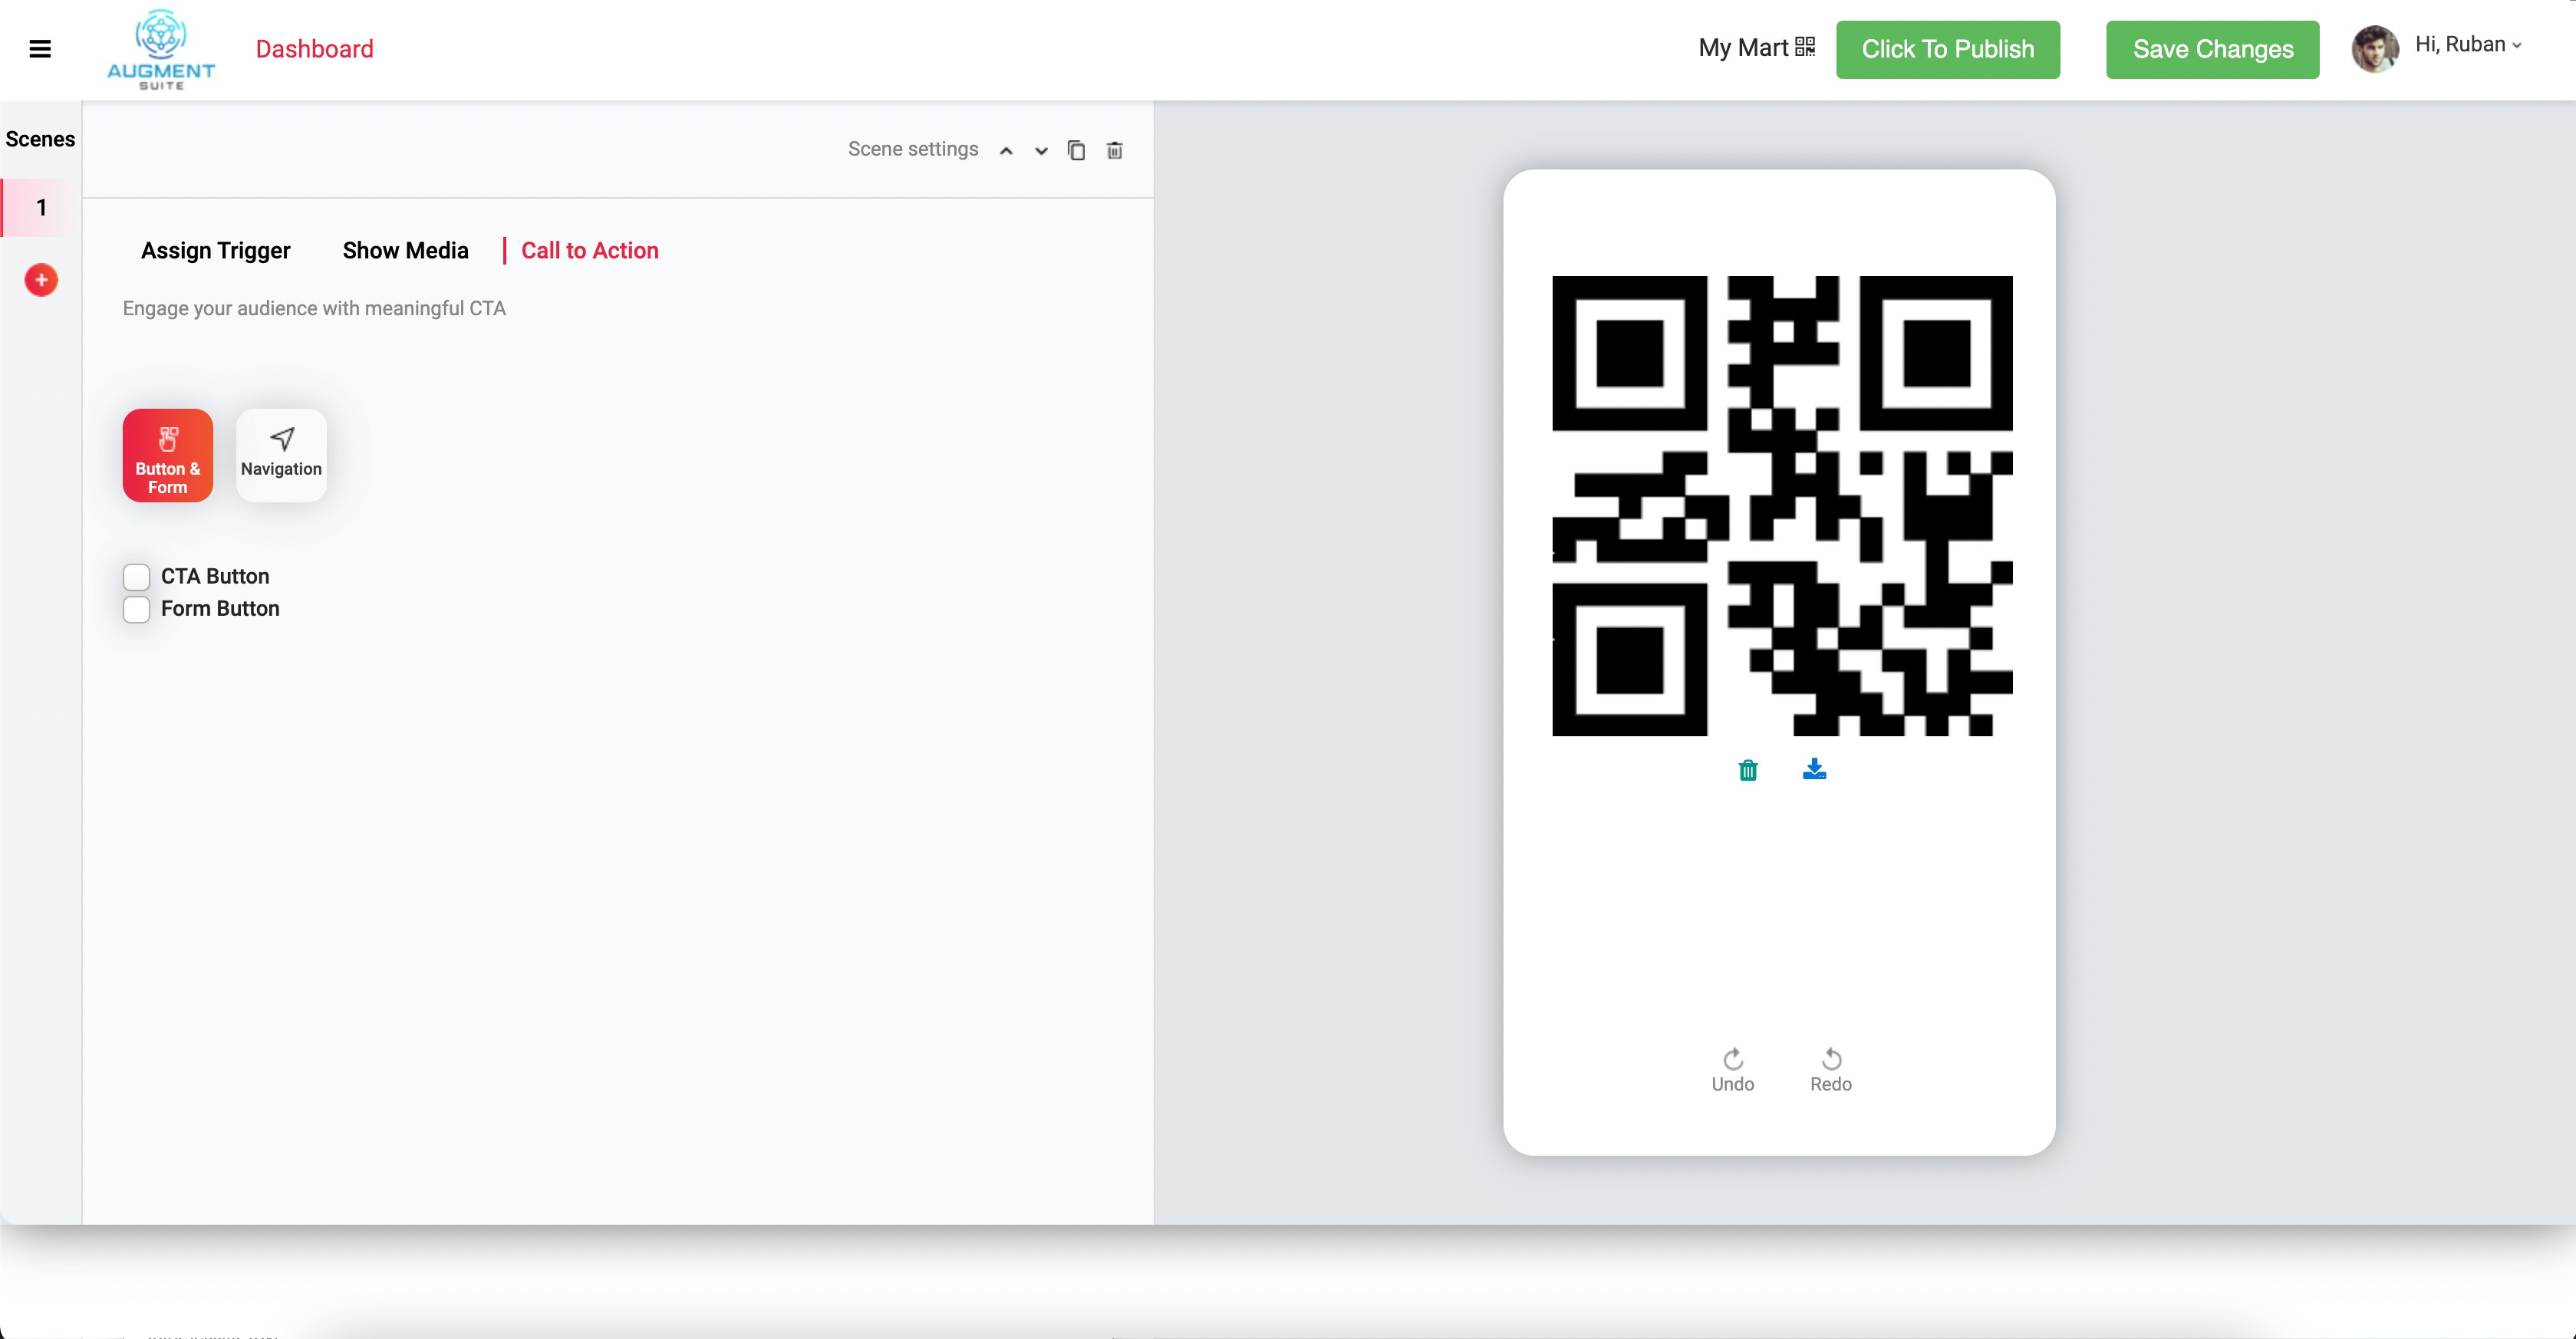Viewport: 2576px width, 1339px height.
Task: Select scene 1 in Scenes list
Action: point(41,208)
